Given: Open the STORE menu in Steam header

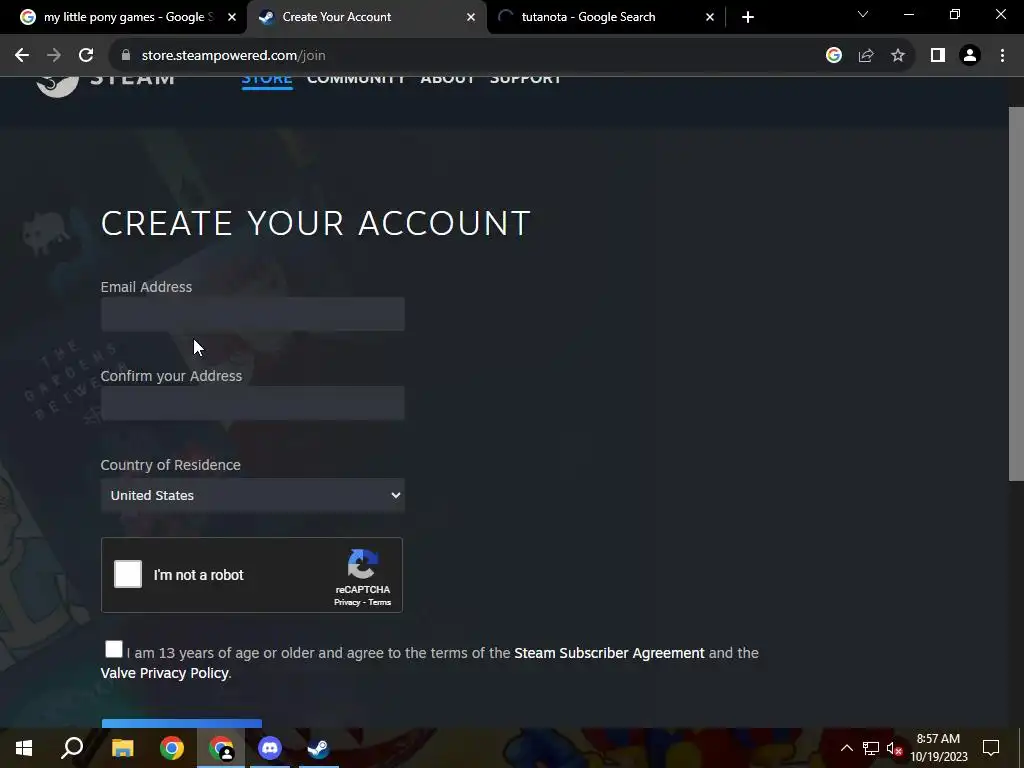Looking at the screenshot, I should (x=266, y=79).
